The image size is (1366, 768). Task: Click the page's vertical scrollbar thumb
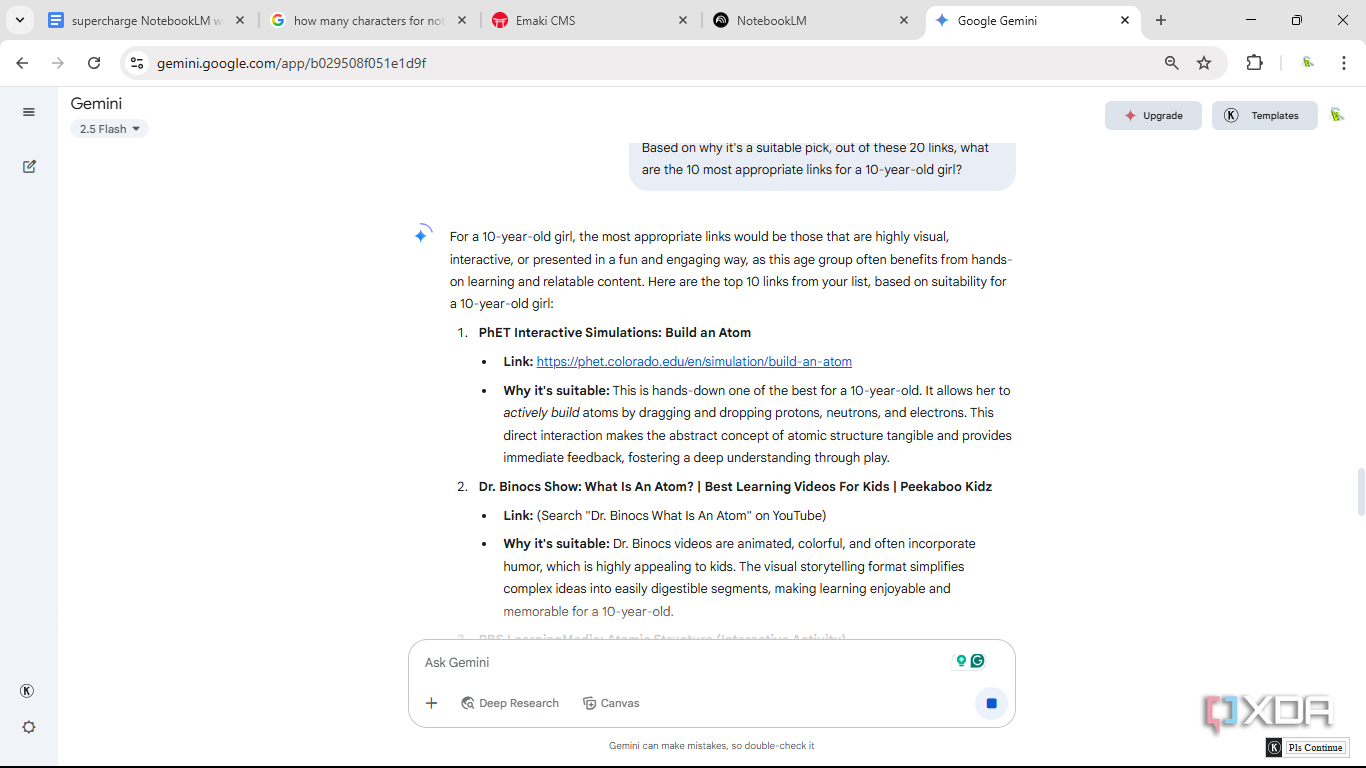click(x=1360, y=491)
